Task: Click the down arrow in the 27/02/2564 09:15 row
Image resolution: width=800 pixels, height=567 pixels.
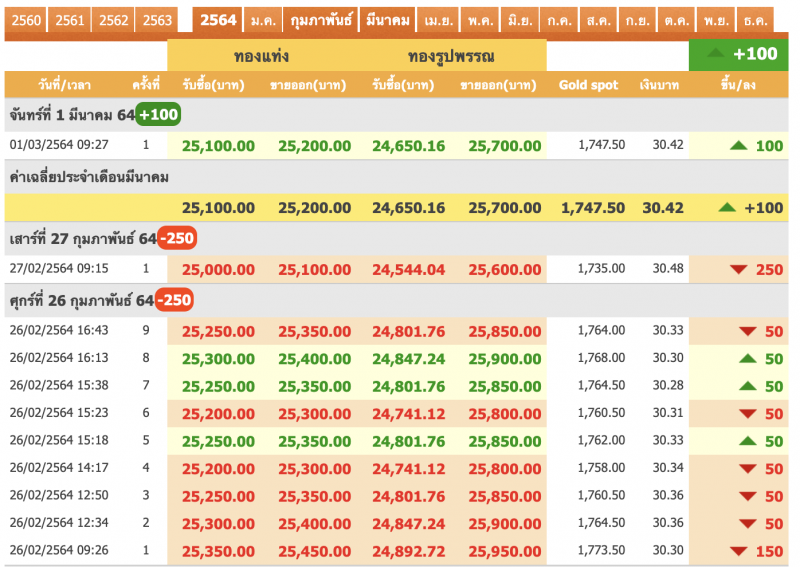Action: click(x=738, y=269)
